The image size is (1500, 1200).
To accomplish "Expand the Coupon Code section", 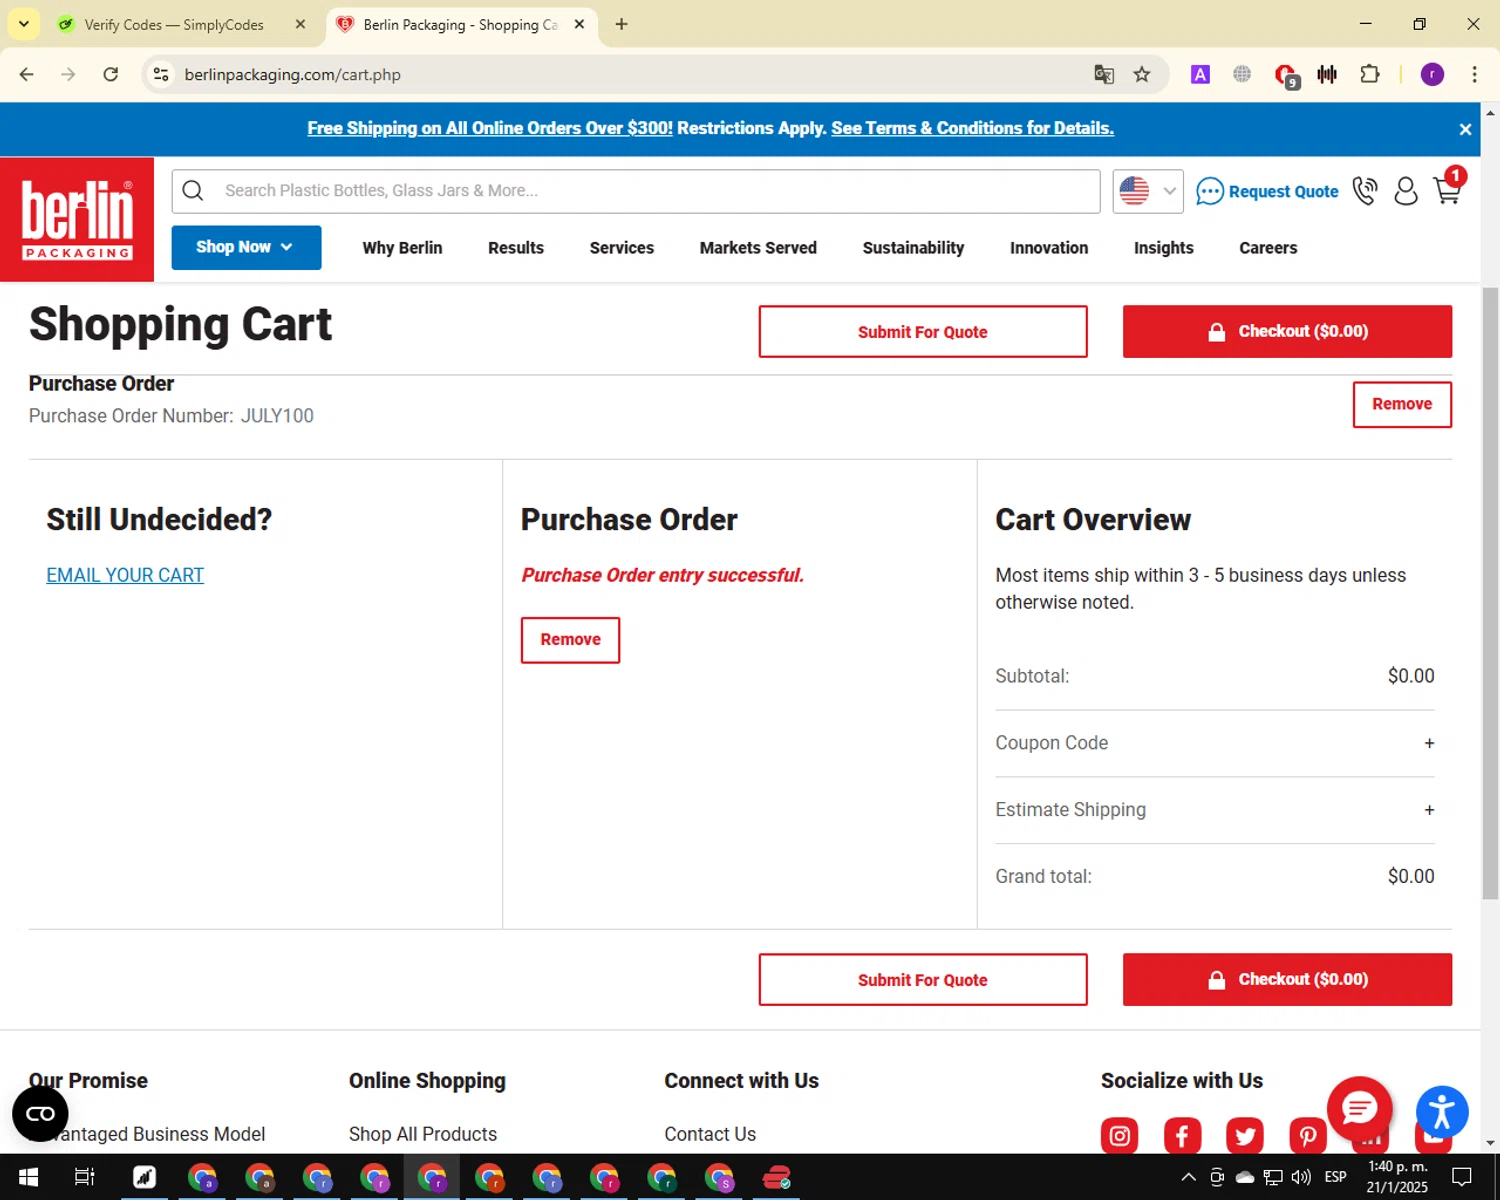I will [x=1215, y=743].
